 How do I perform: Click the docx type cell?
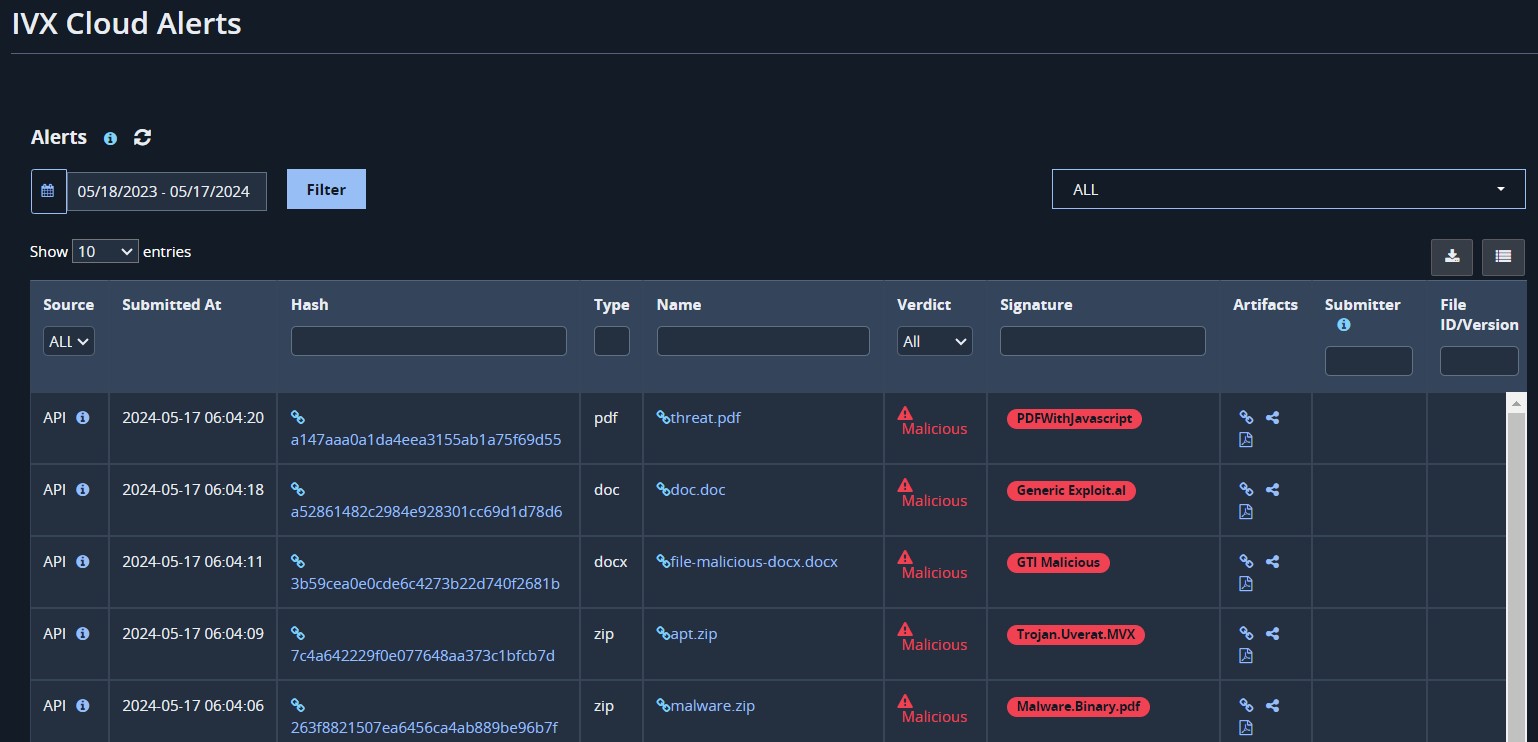click(611, 562)
